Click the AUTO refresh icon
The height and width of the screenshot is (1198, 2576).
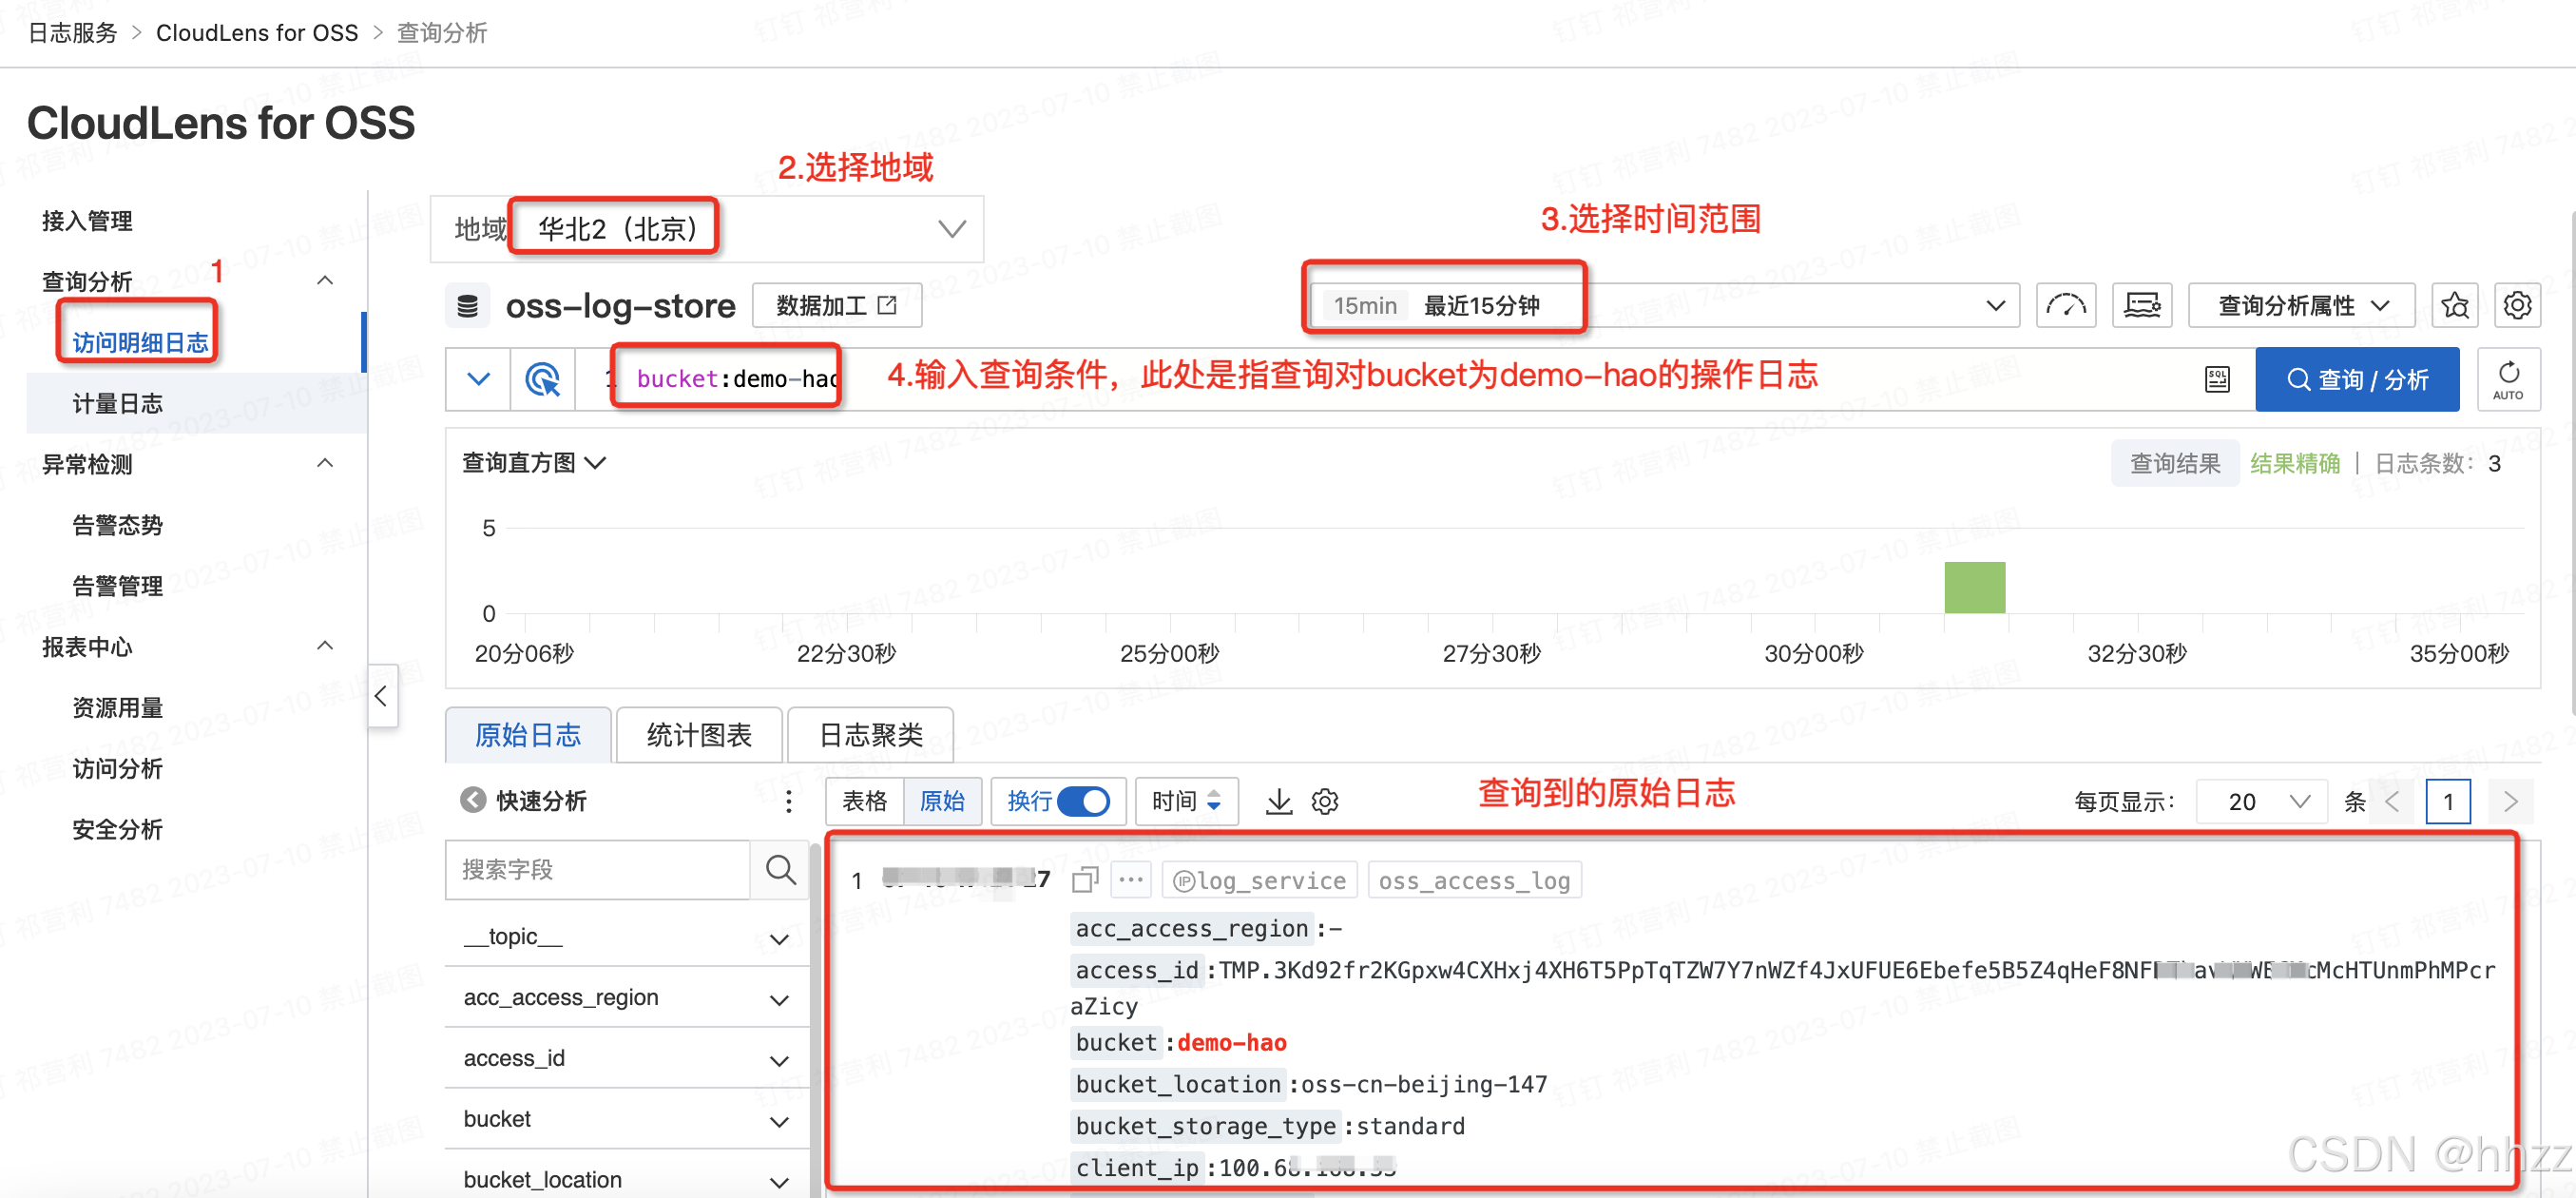coord(2508,379)
